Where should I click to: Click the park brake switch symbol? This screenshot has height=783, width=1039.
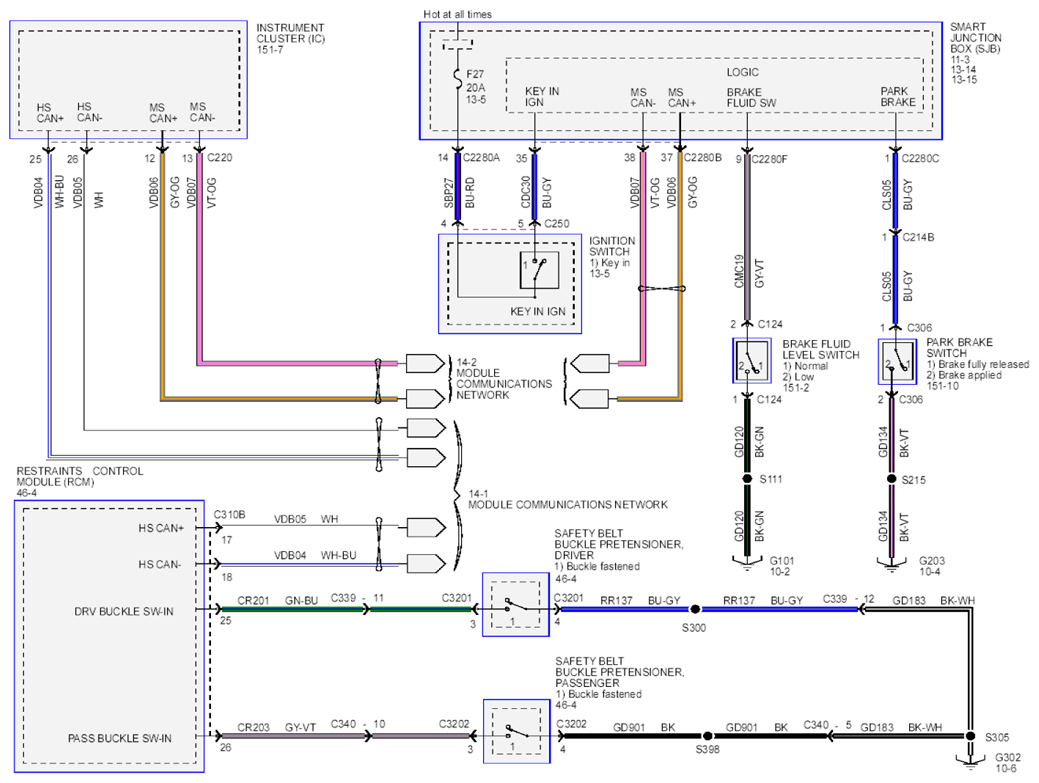pos(897,362)
